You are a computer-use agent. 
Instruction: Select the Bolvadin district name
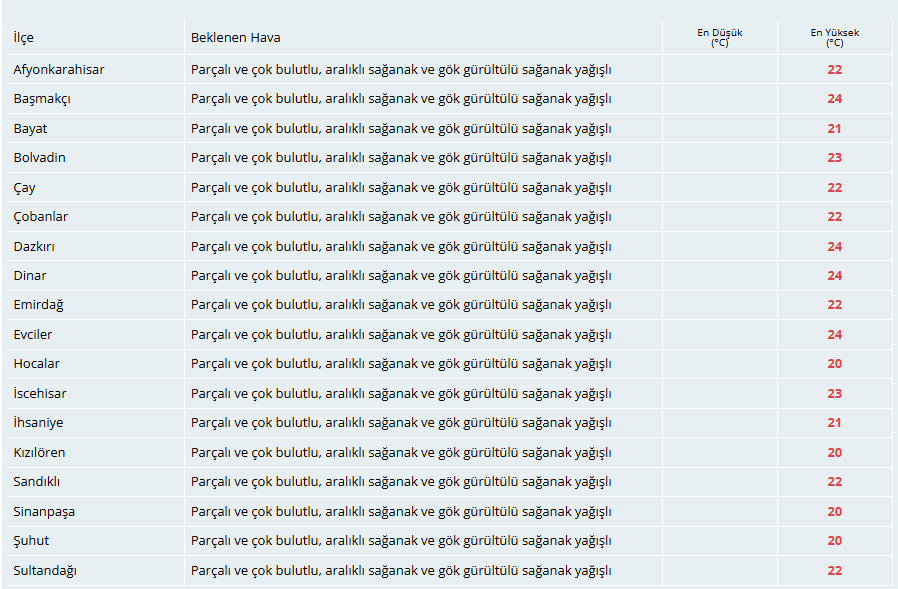coord(40,158)
